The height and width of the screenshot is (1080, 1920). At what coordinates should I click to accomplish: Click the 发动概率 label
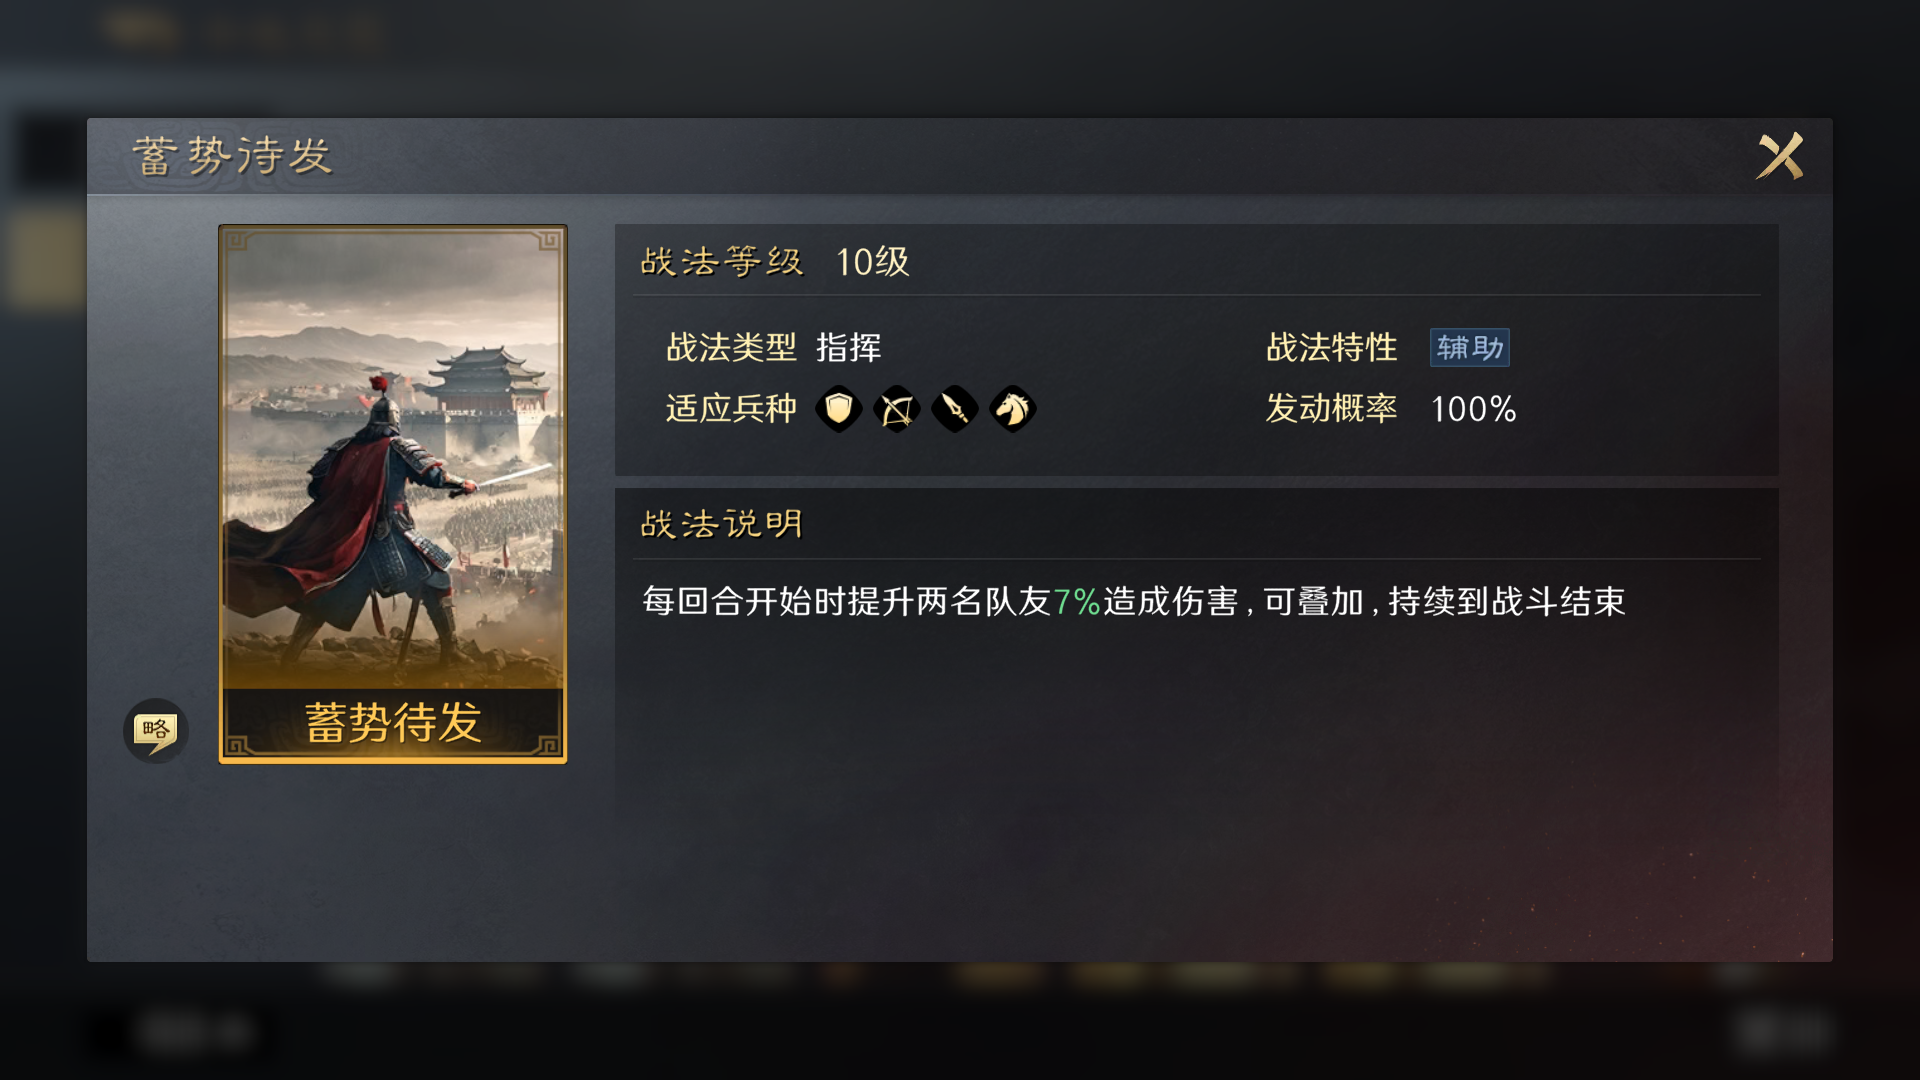click(x=1331, y=409)
